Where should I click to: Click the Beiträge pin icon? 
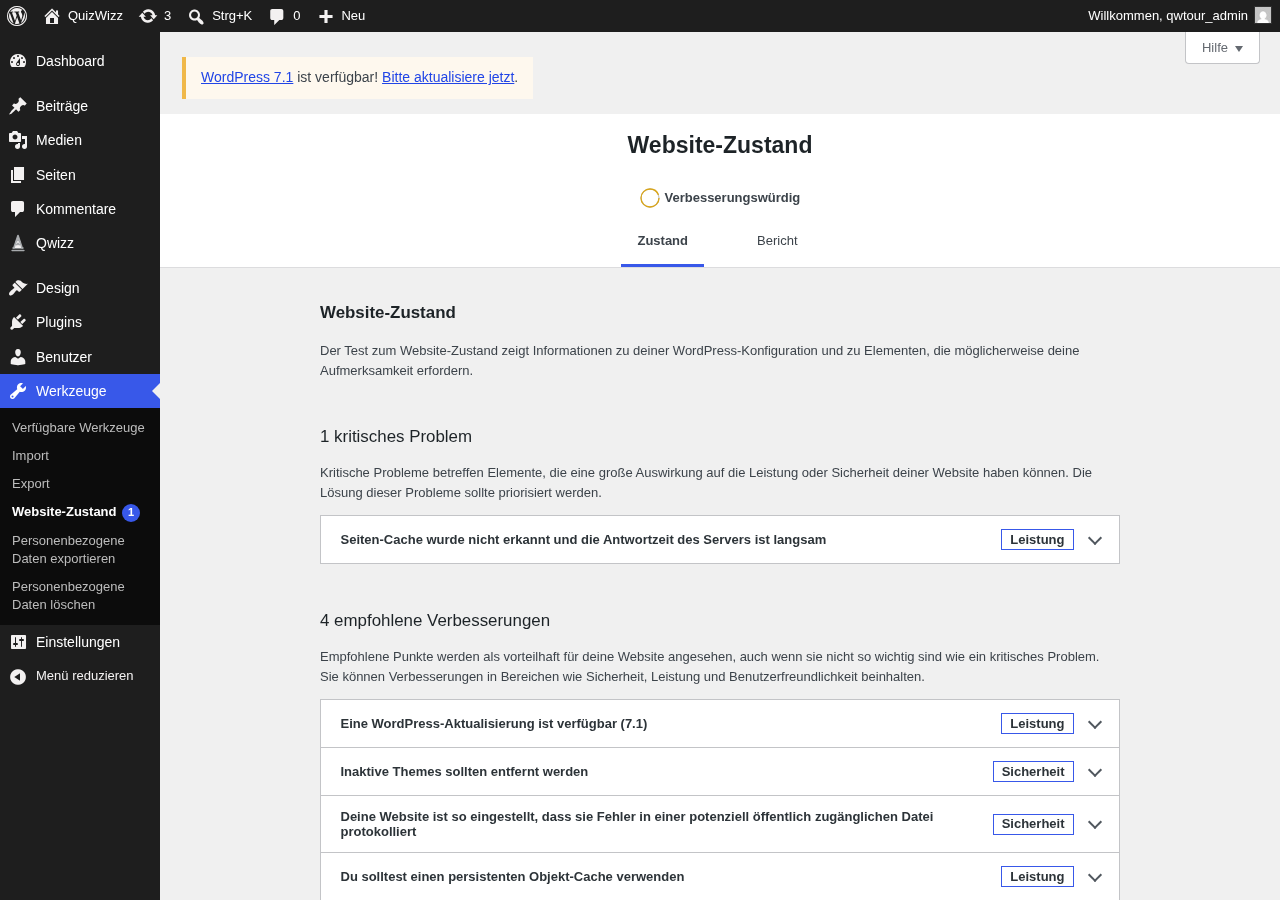tap(18, 106)
